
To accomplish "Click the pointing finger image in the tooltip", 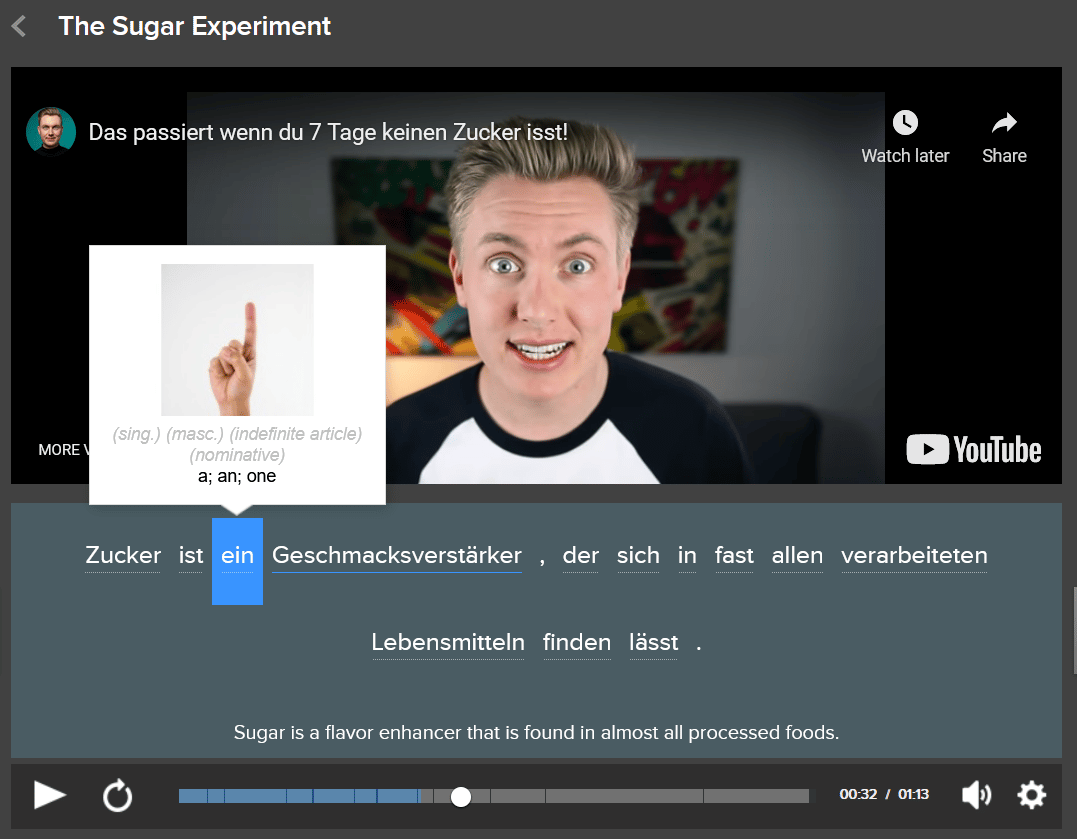I will point(237,340).
